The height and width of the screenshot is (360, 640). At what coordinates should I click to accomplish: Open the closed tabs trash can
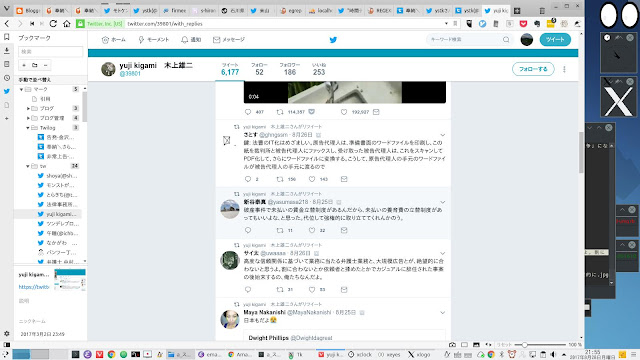[x=542, y=11]
